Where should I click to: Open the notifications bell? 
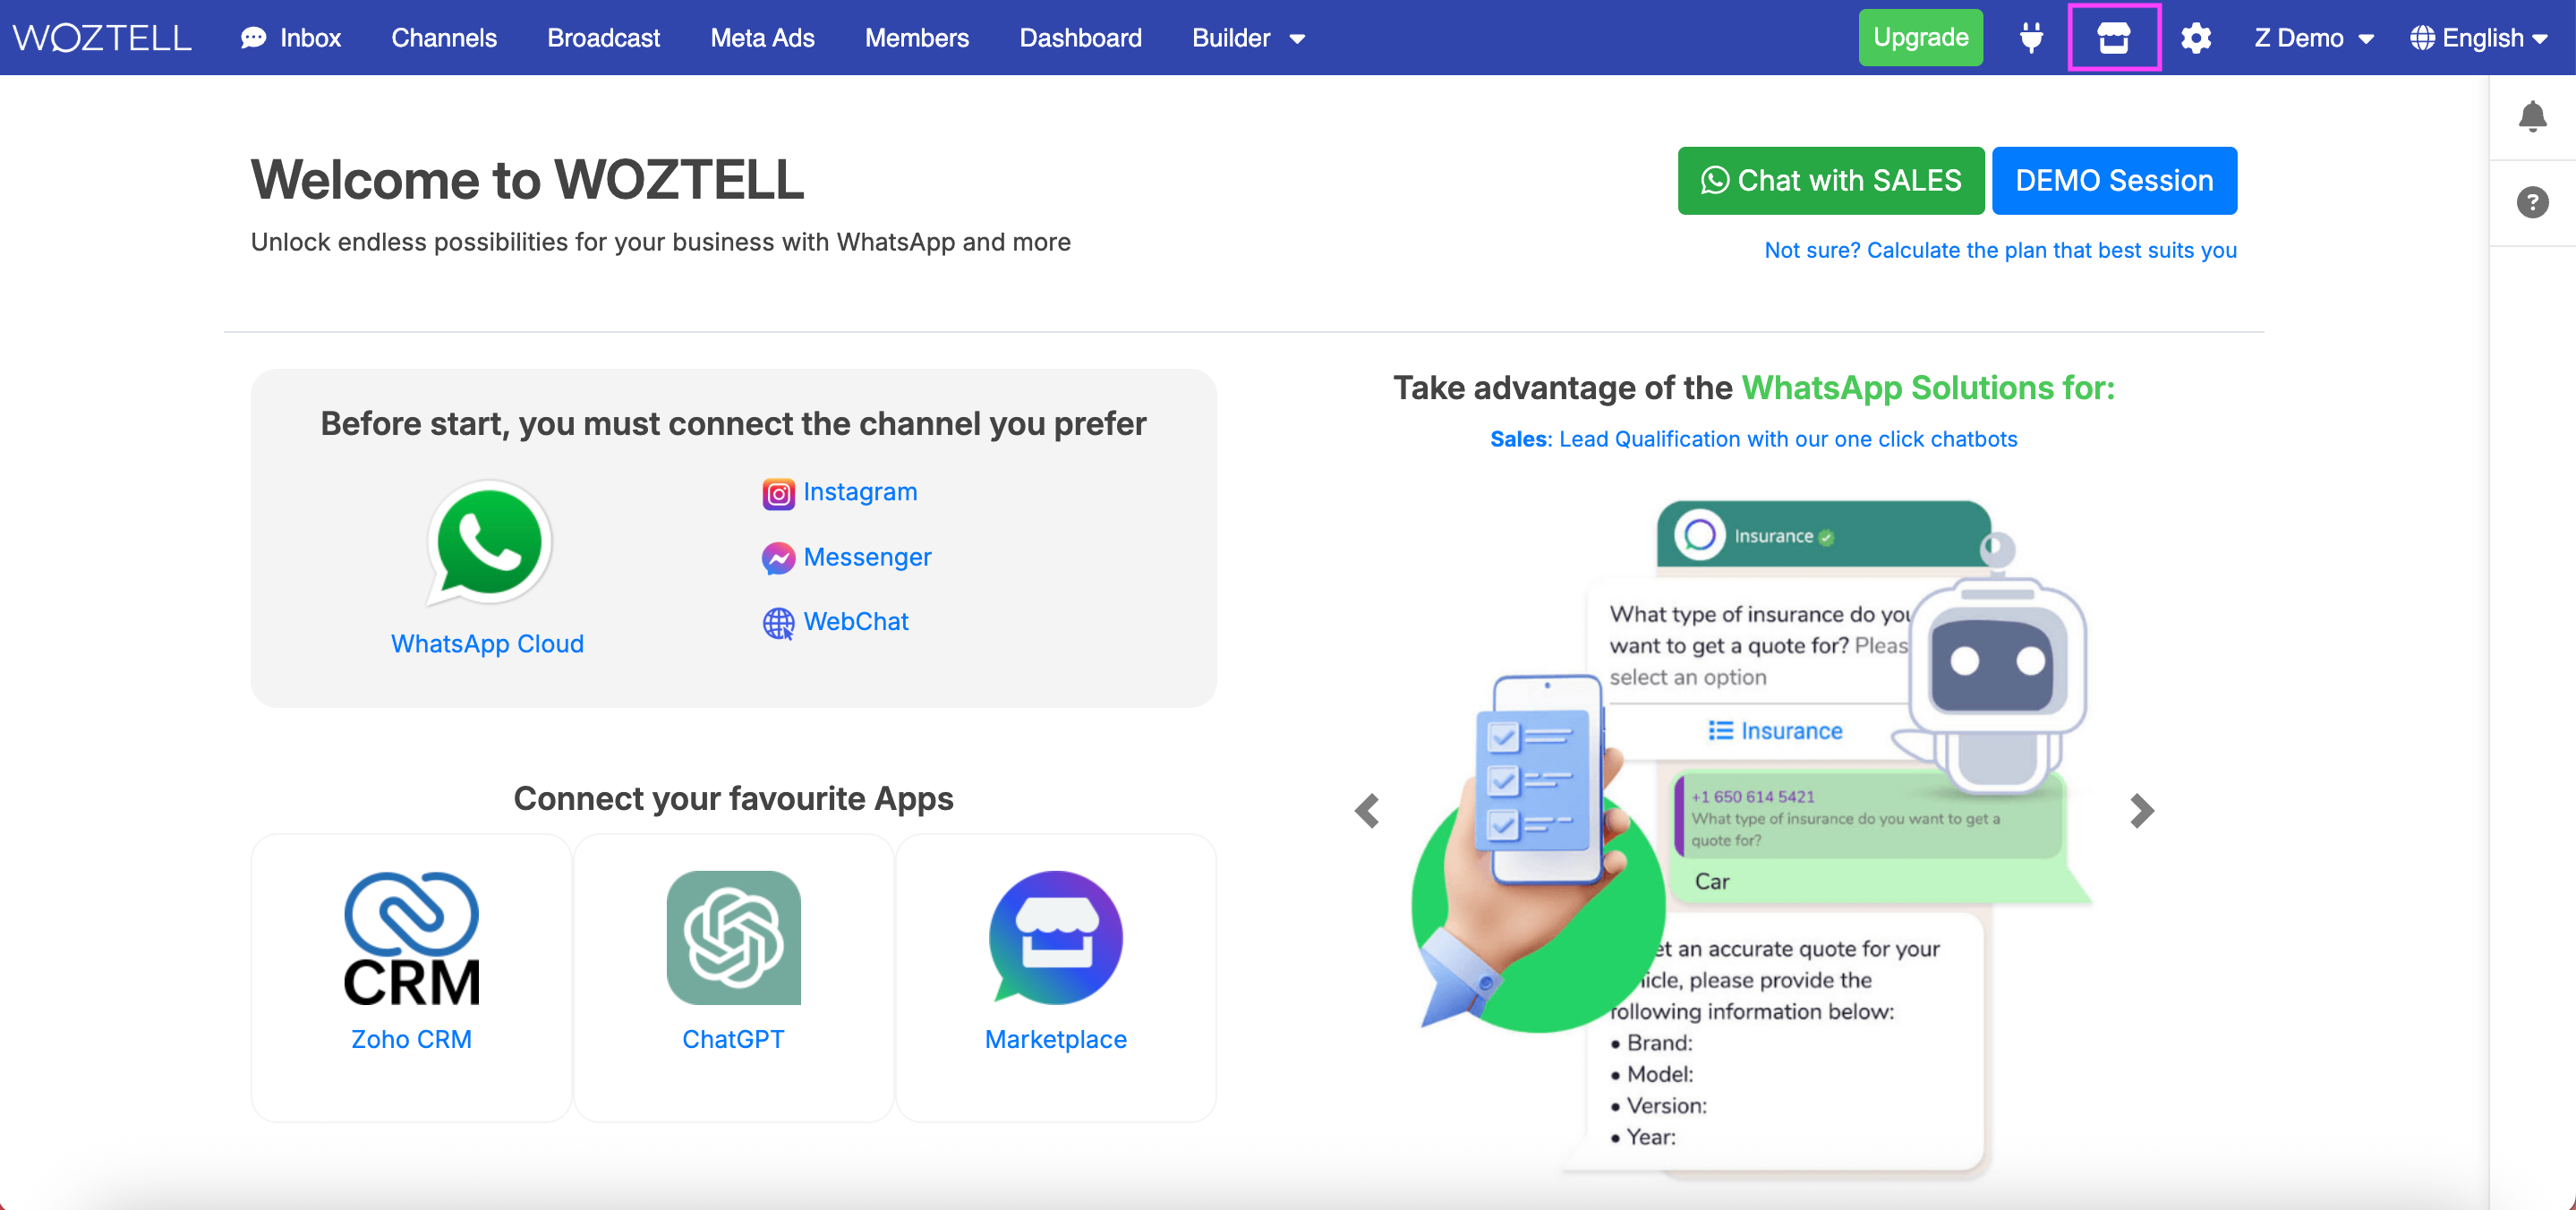2531,117
